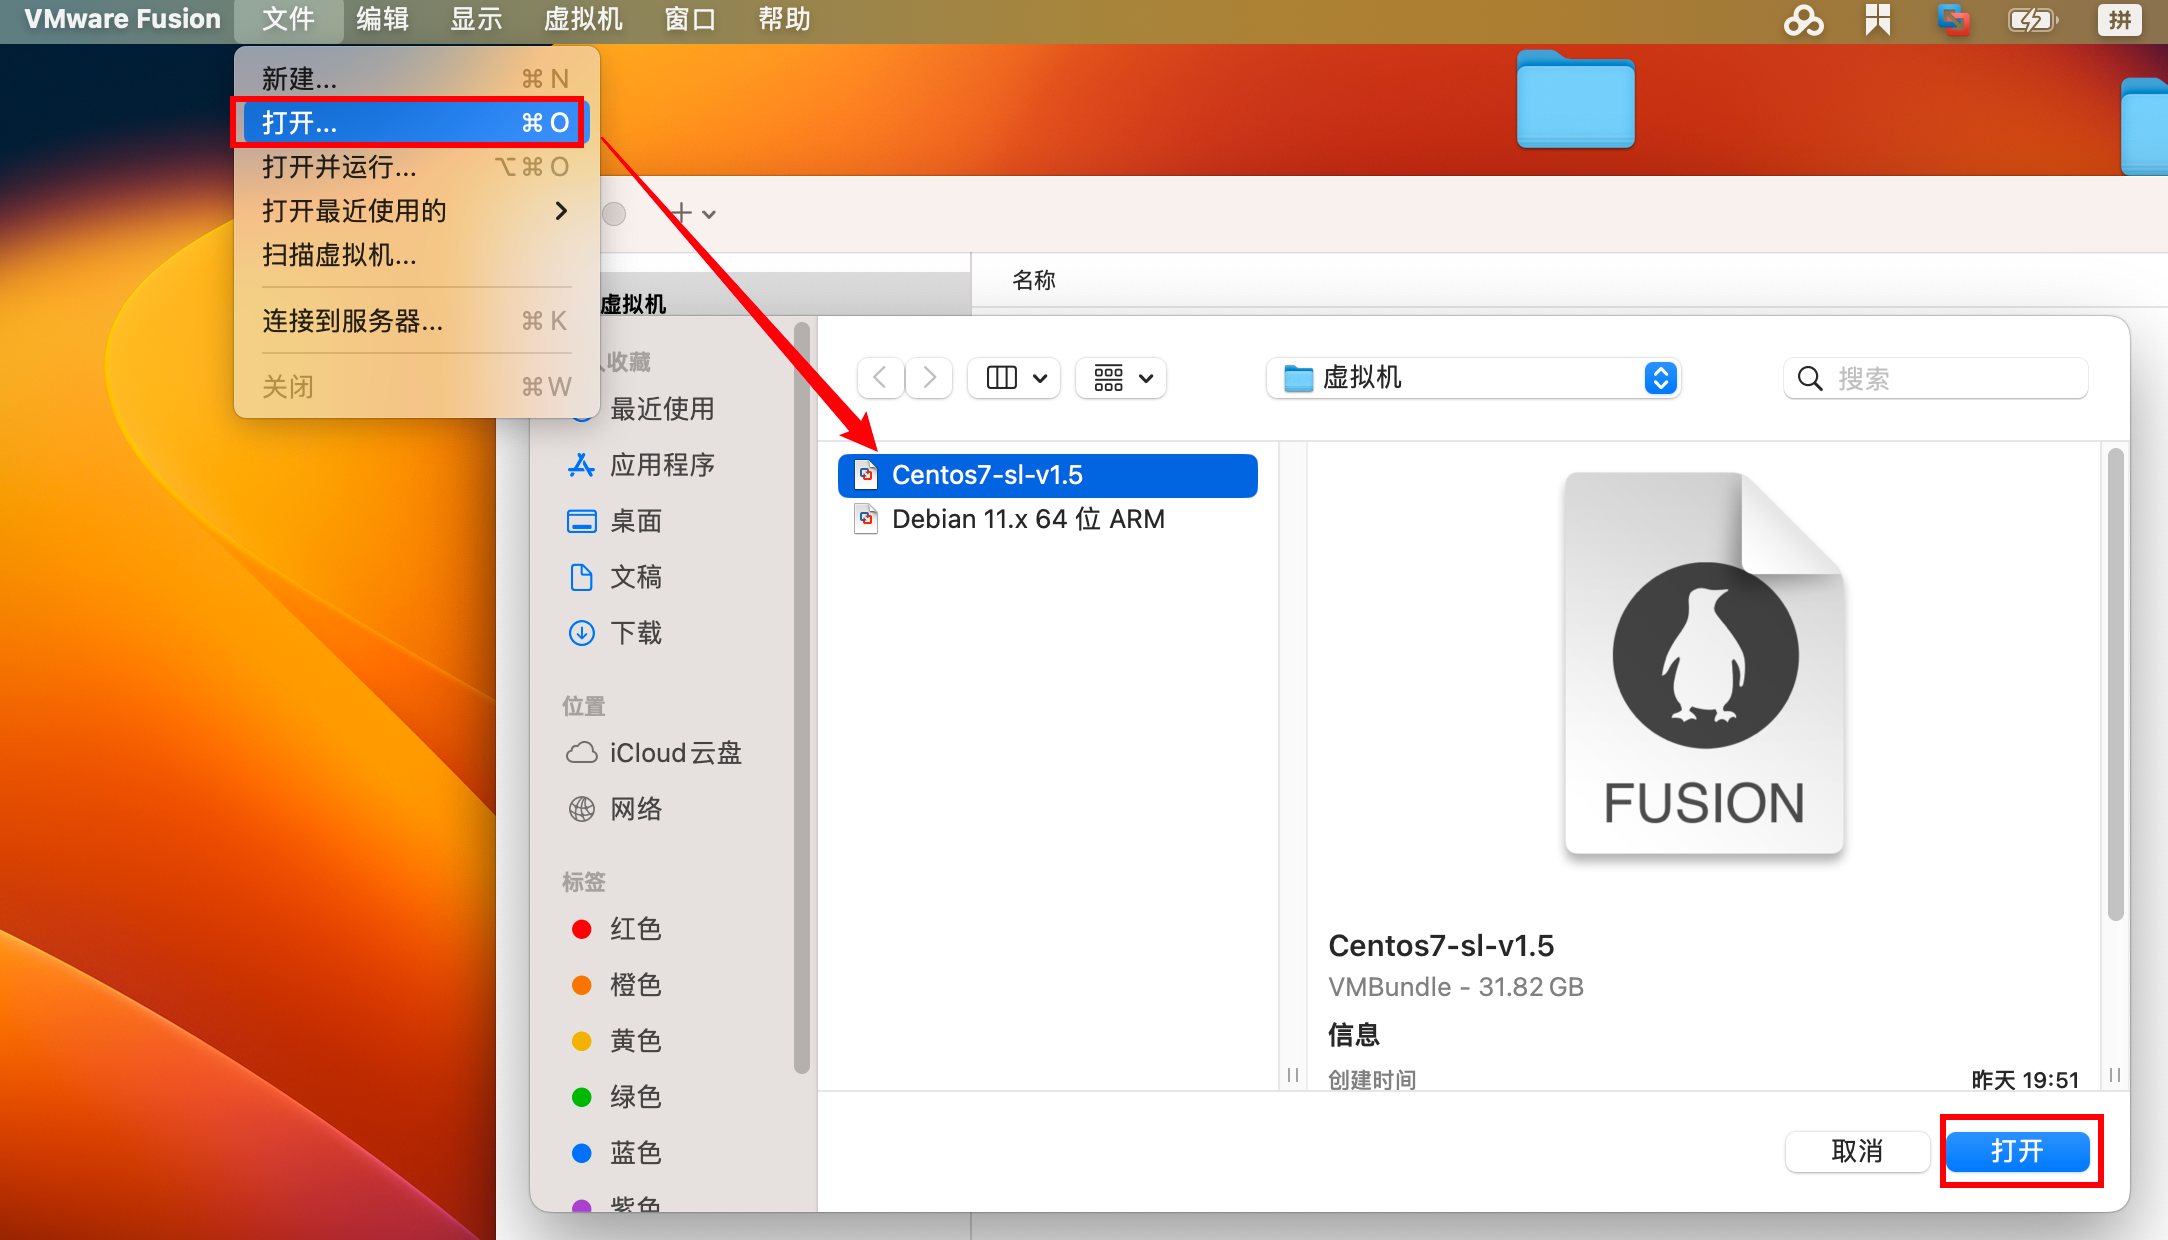This screenshot has width=2168, height=1240.
Task: Go back with the left arrow button
Action: (881, 378)
